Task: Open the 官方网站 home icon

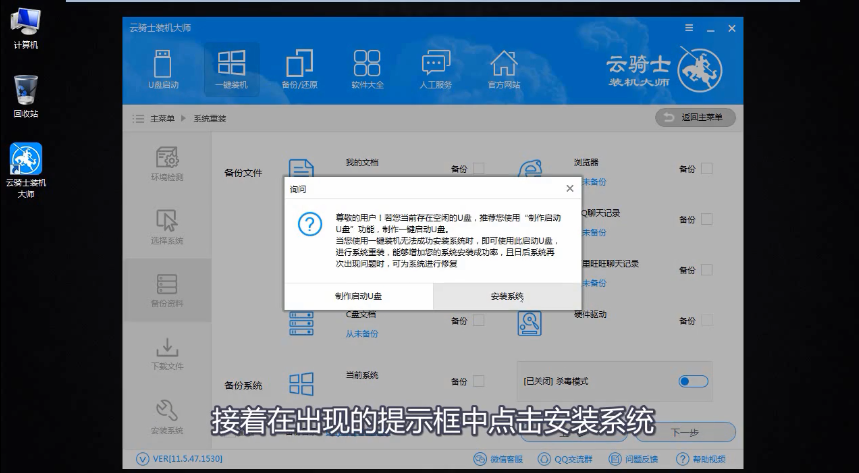Action: [x=504, y=70]
